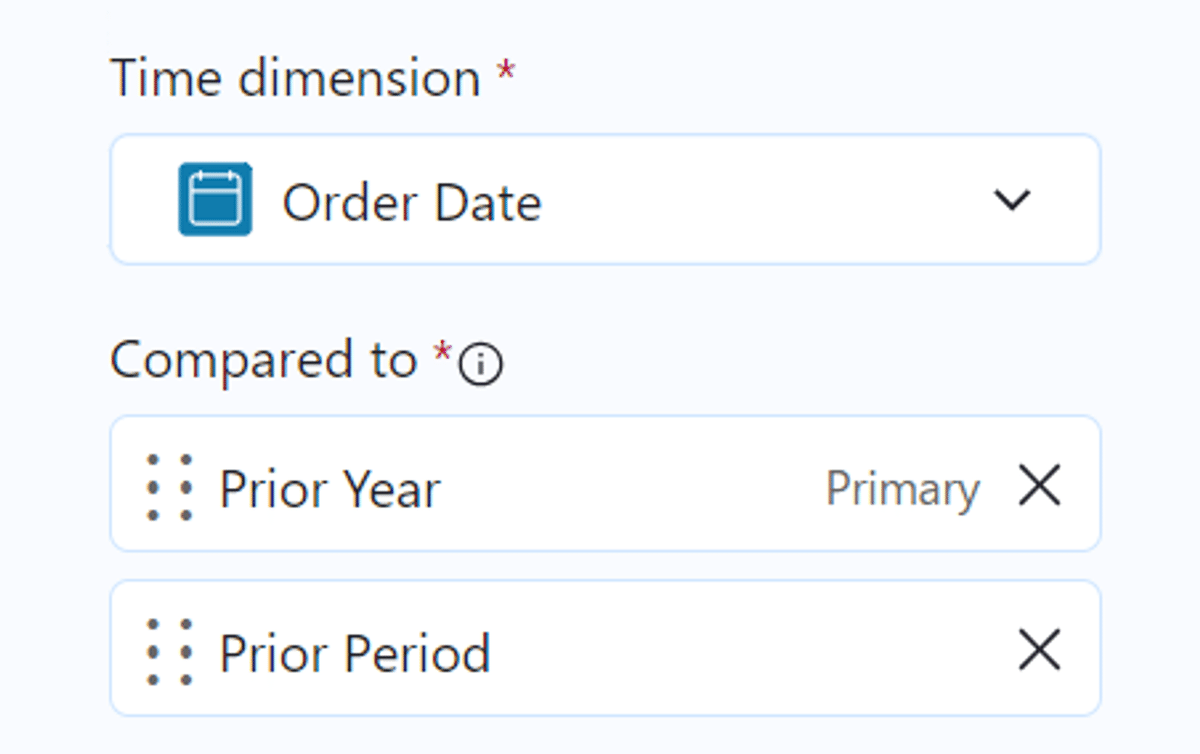Select the Prior Period comparison item
The height and width of the screenshot is (754, 1200).
(x=605, y=648)
